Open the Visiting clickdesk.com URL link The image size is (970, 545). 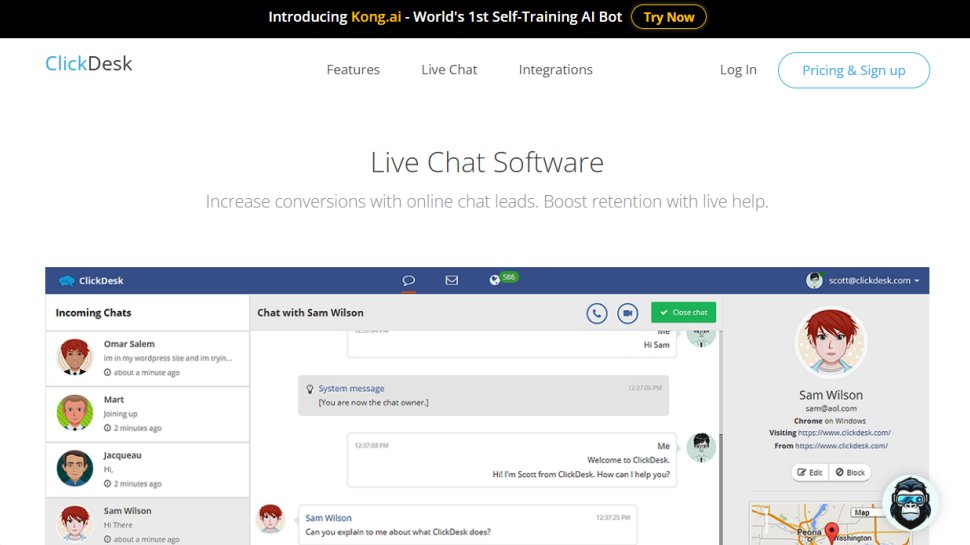pos(844,433)
